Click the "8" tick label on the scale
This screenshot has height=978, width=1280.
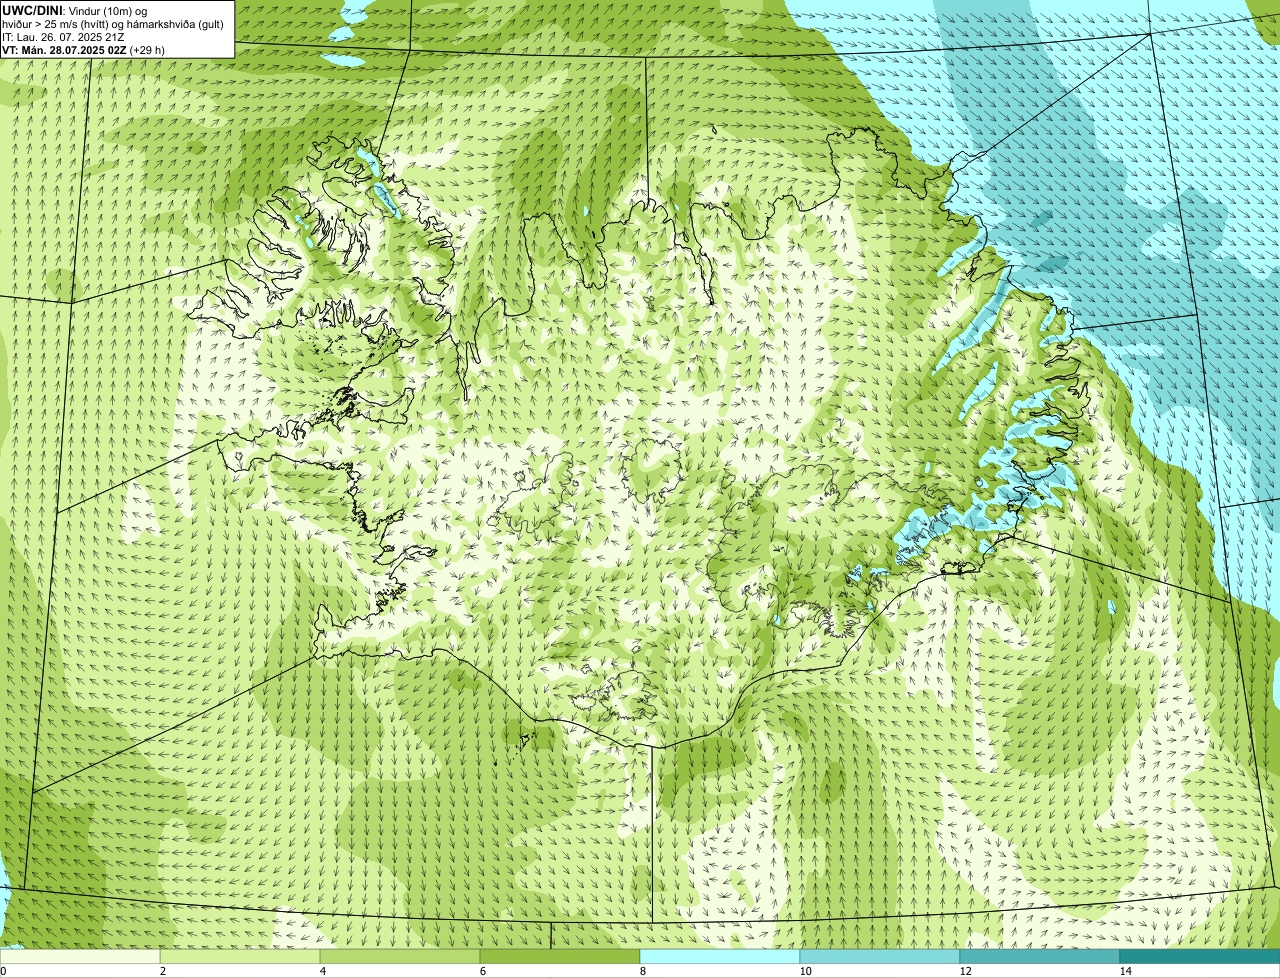click(x=642, y=971)
